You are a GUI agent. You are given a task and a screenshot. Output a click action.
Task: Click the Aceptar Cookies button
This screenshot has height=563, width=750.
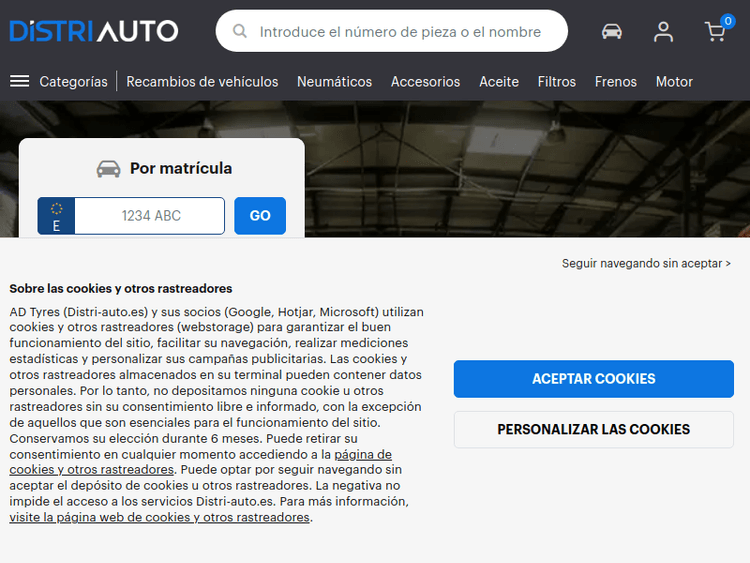tap(594, 379)
